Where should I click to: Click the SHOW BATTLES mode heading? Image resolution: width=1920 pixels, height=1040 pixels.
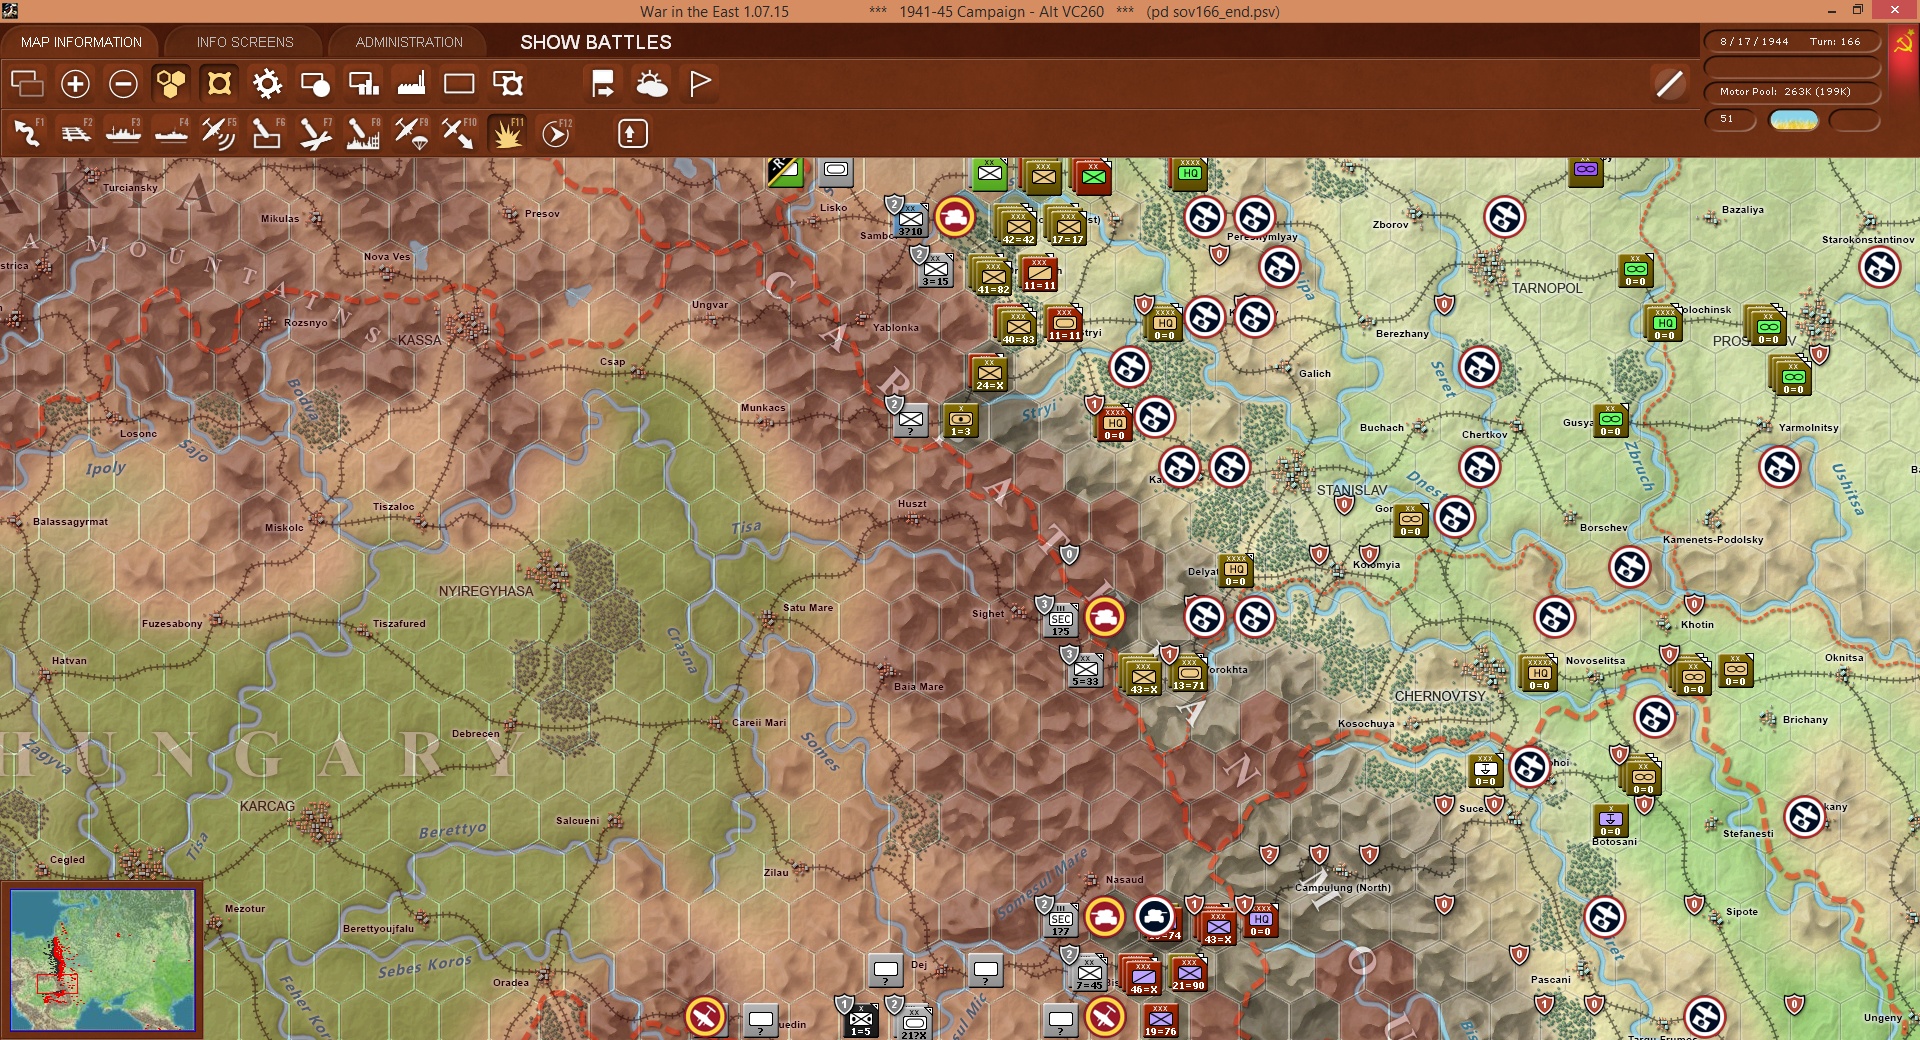pyautogui.click(x=596, y=42)
